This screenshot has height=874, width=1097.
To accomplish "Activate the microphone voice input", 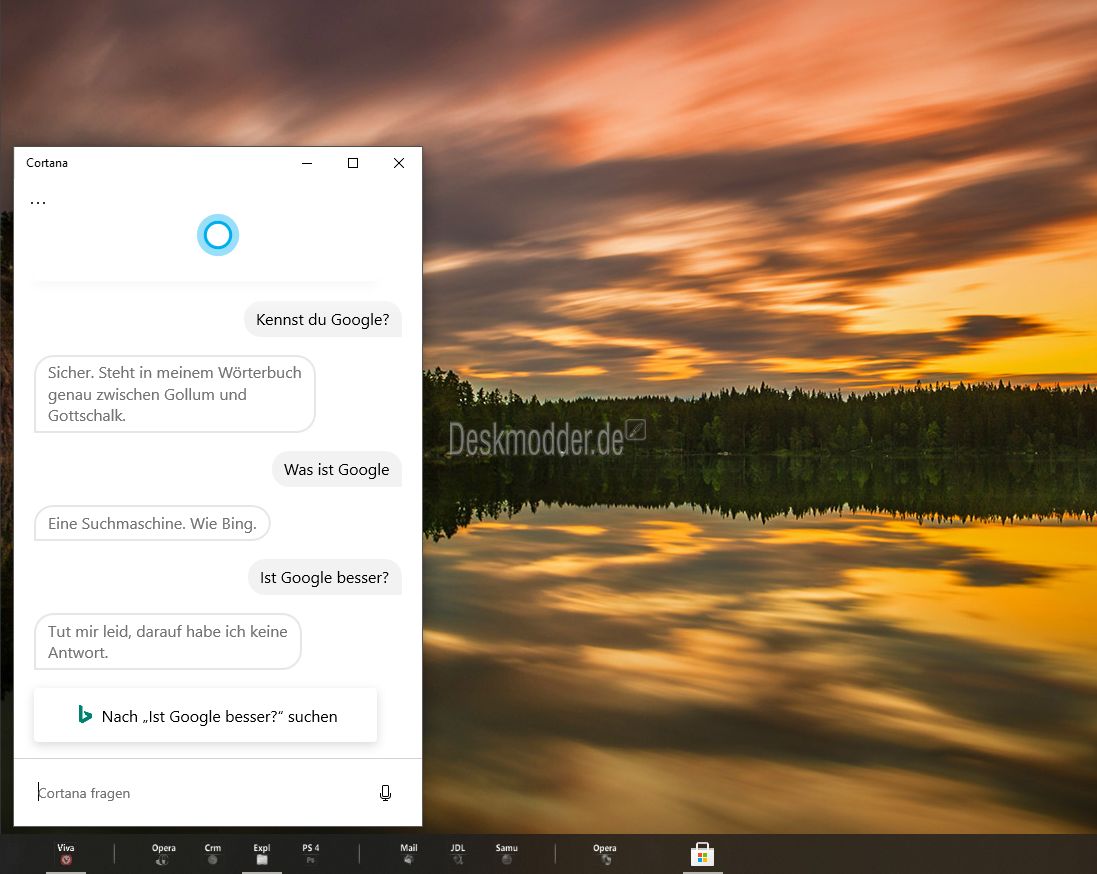I will (x=385, y=793).
